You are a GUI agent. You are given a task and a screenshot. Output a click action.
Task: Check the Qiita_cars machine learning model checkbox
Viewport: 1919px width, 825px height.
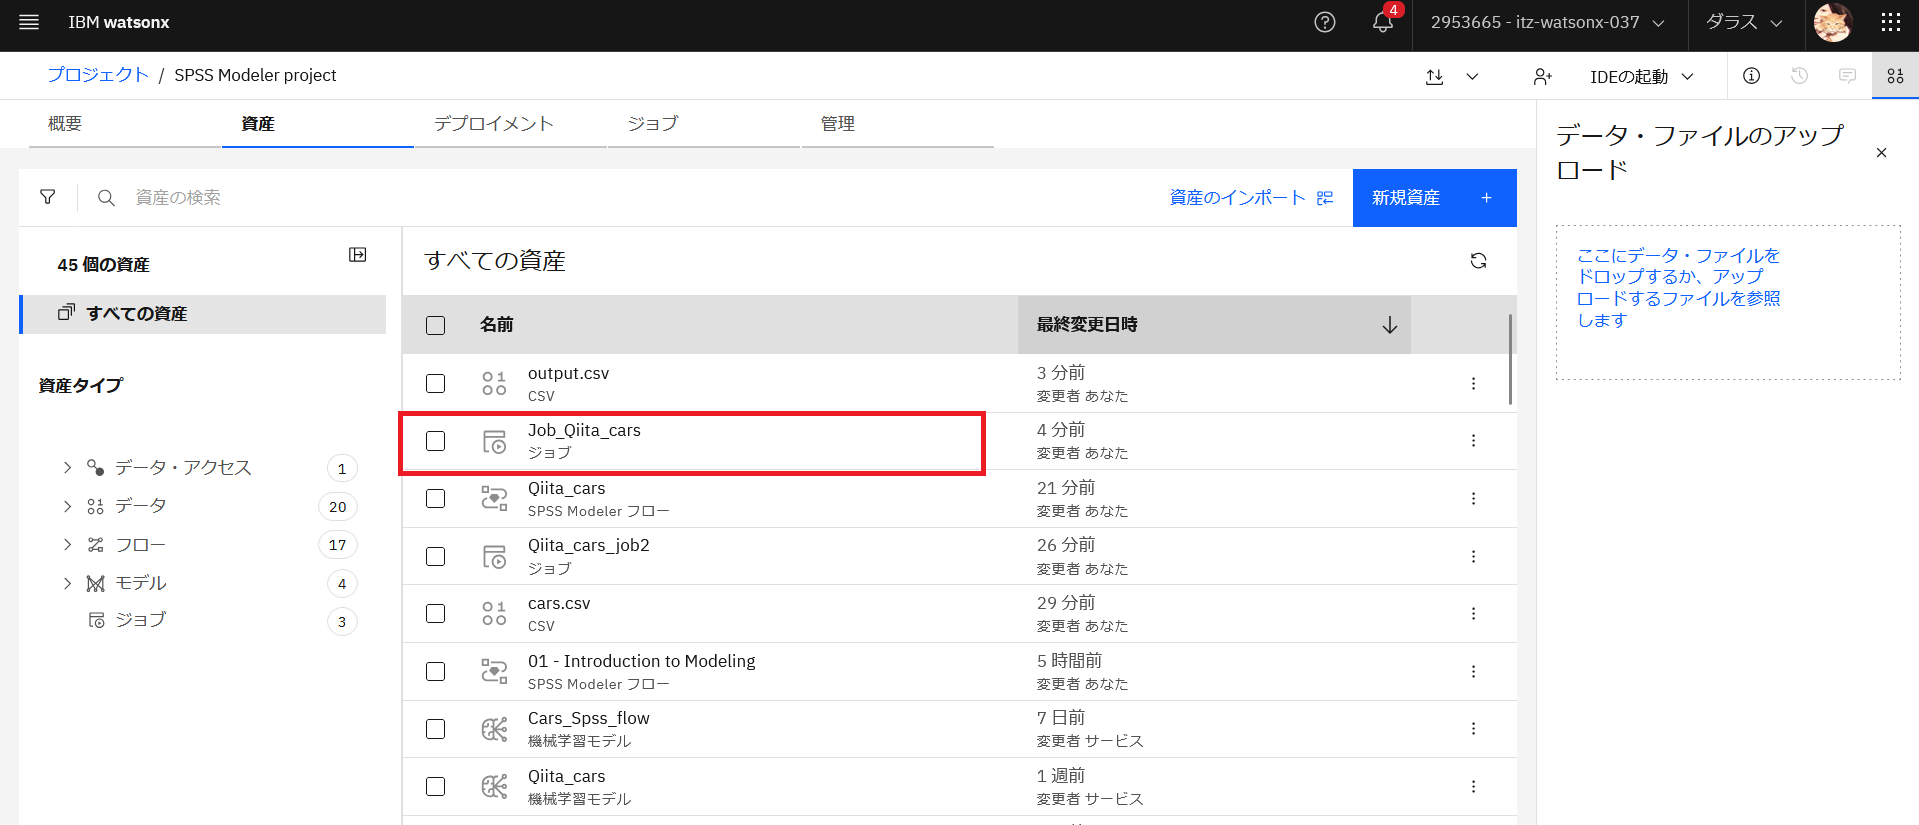[435, 786]
